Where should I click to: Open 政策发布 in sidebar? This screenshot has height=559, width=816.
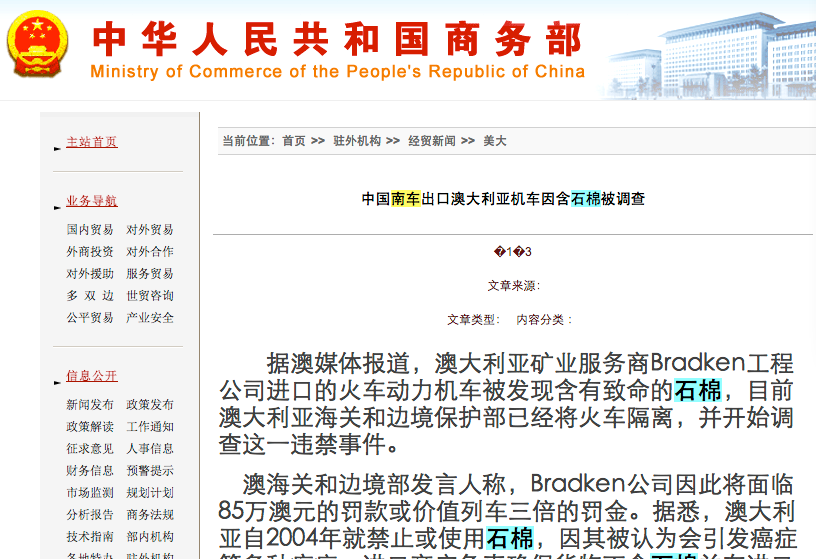point(150,404)
